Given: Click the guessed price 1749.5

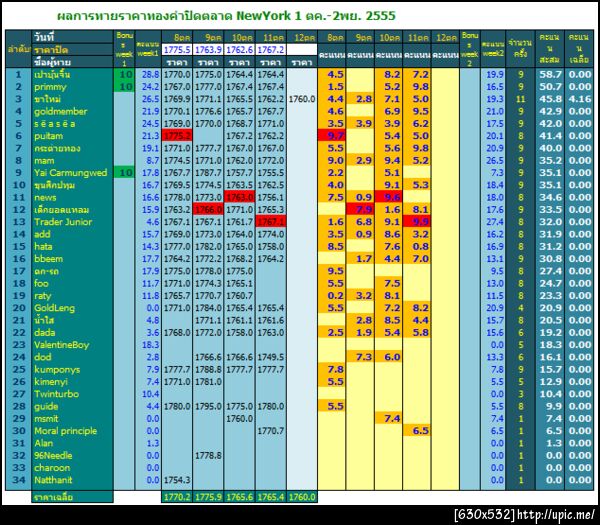Looking at the screenshot, I should pyautogui.click(x=271, y=357).
